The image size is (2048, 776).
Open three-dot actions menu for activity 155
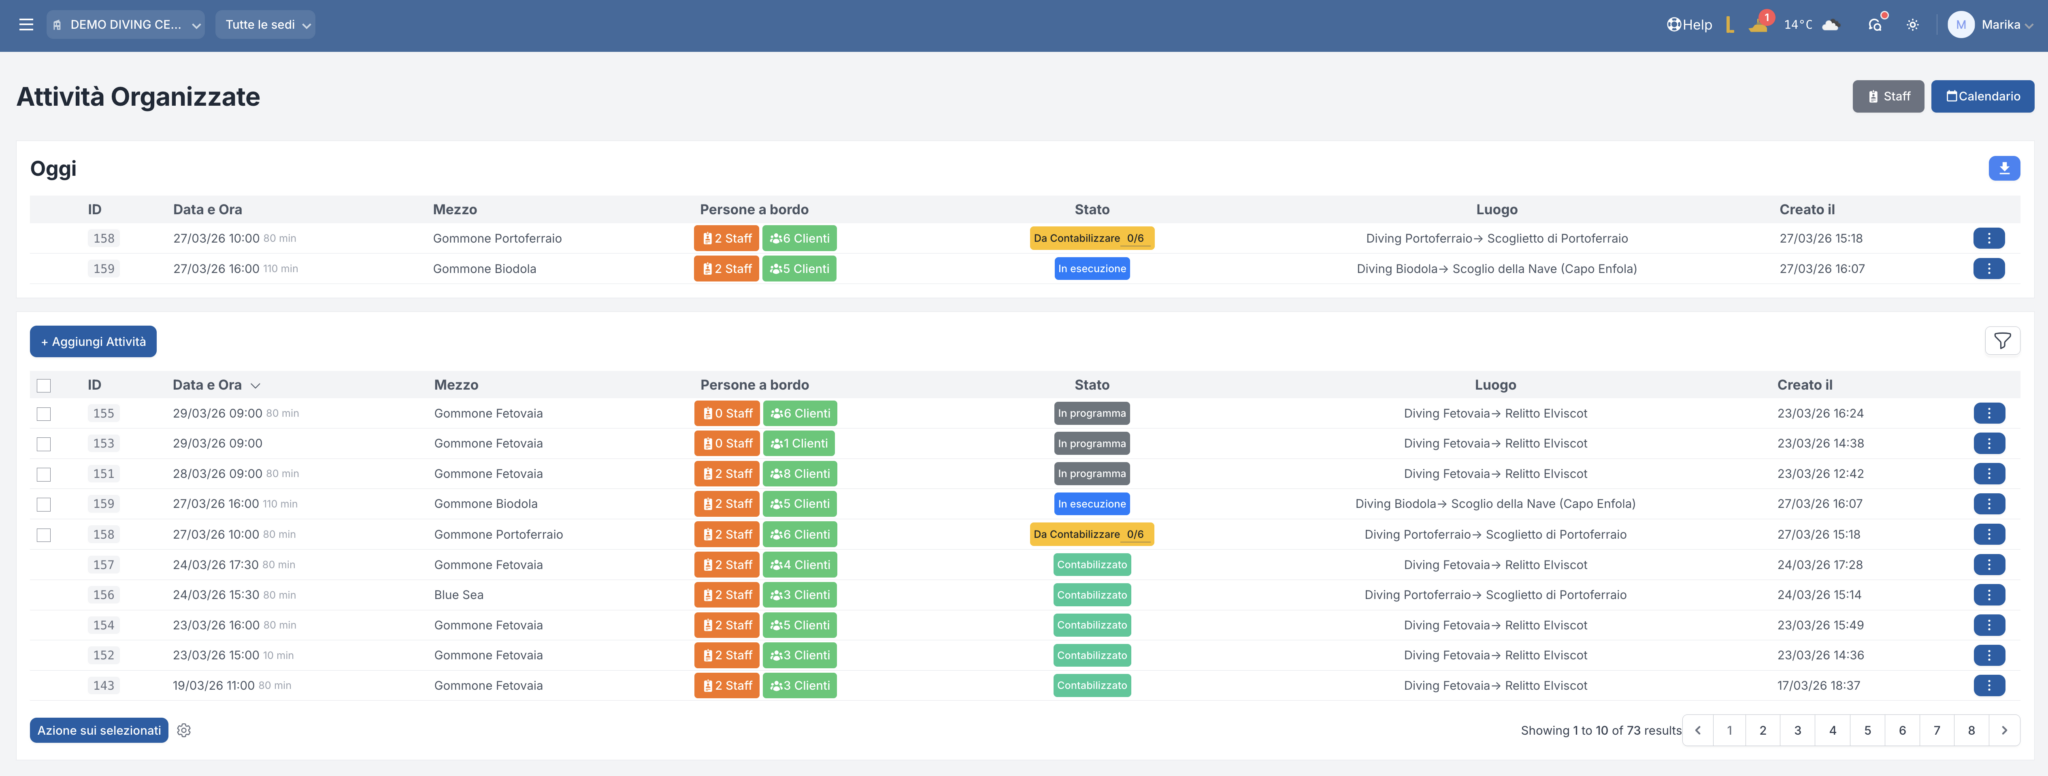point(1988,413)
